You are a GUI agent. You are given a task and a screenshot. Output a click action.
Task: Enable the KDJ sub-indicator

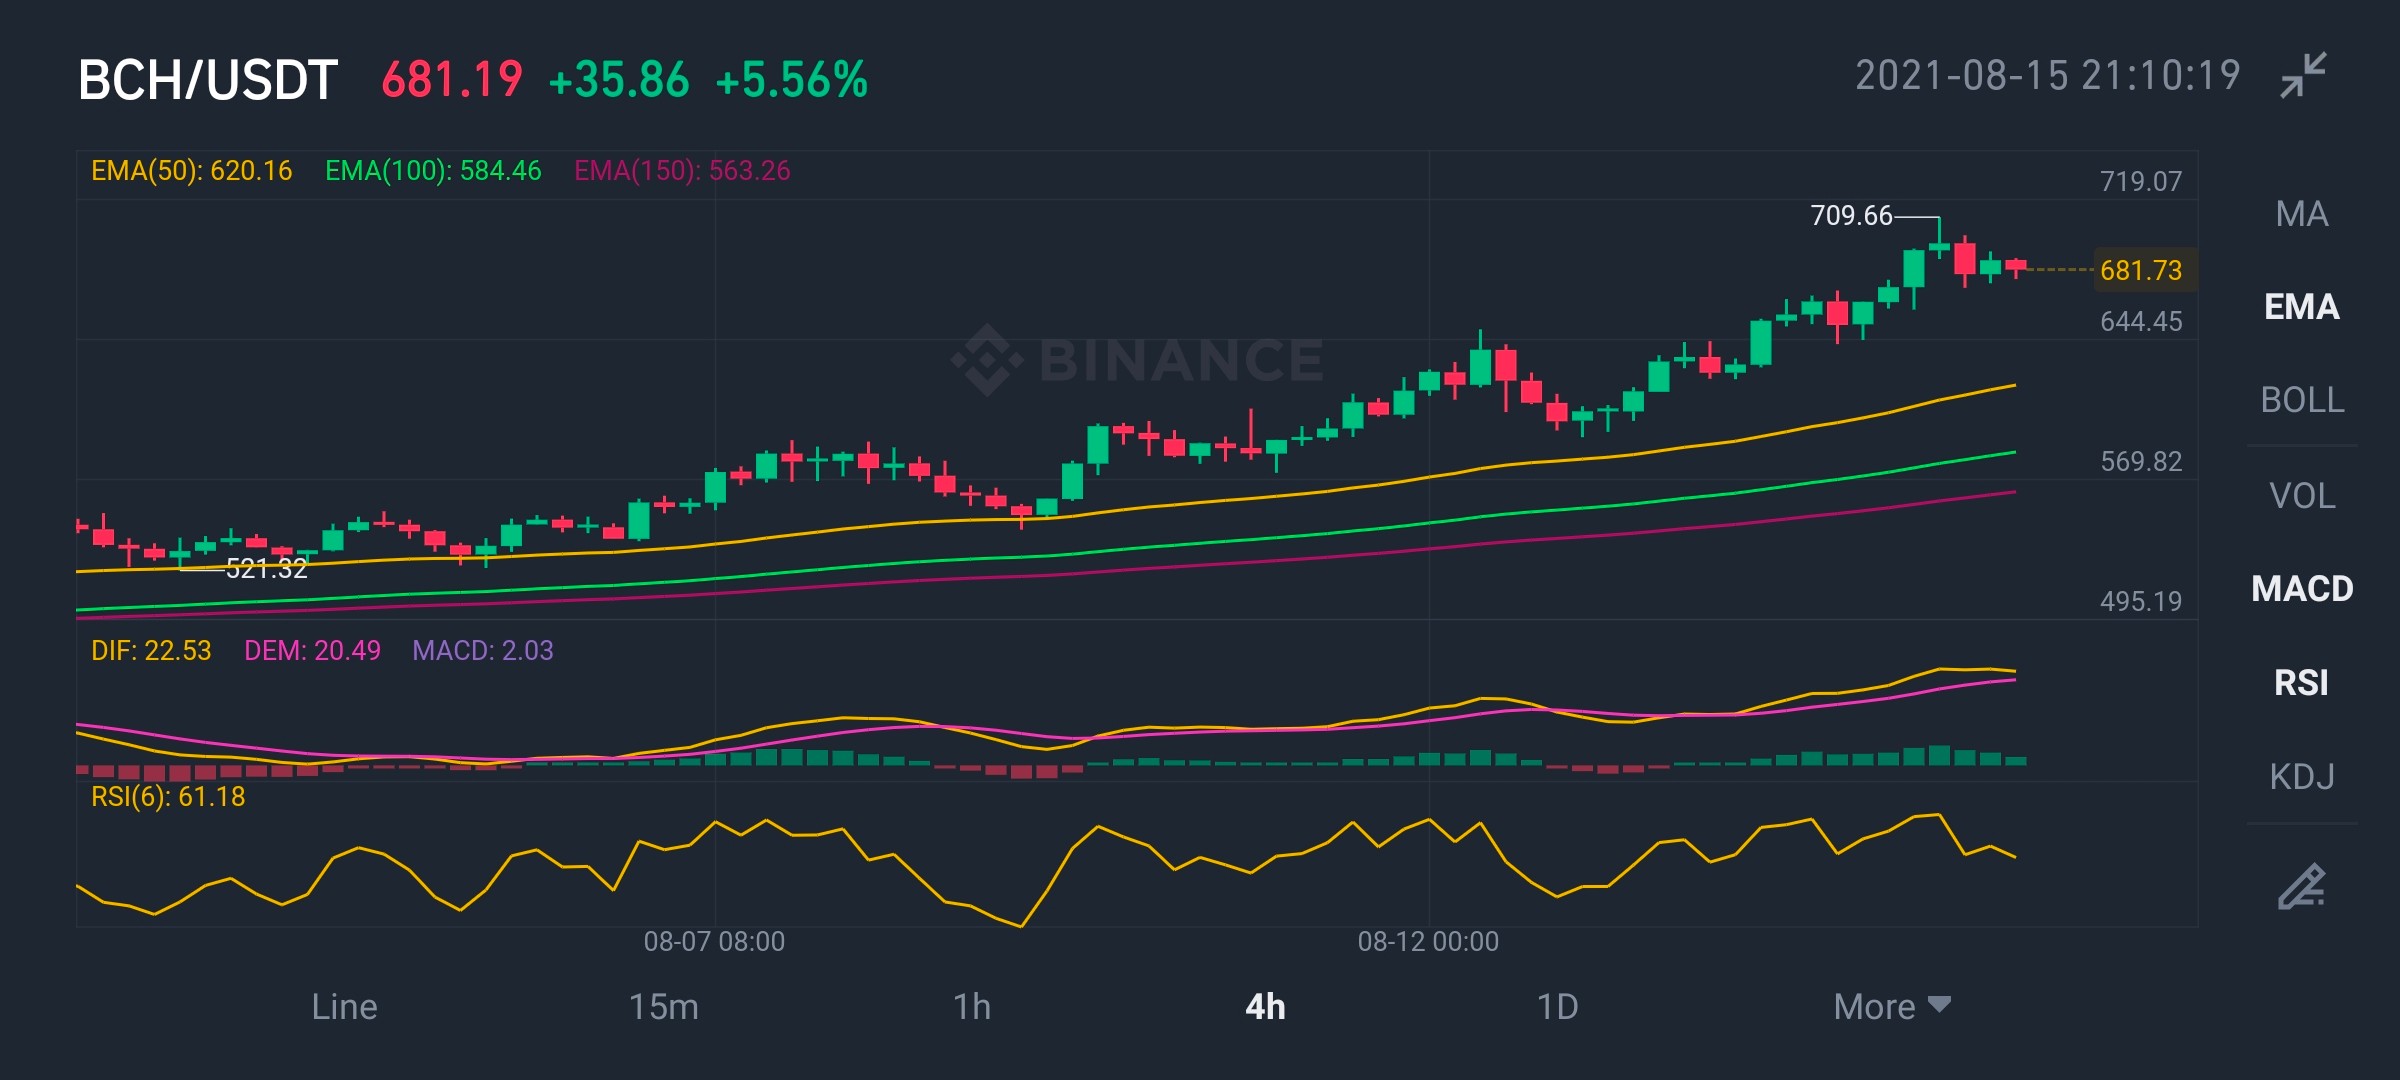pos(2302,776)
